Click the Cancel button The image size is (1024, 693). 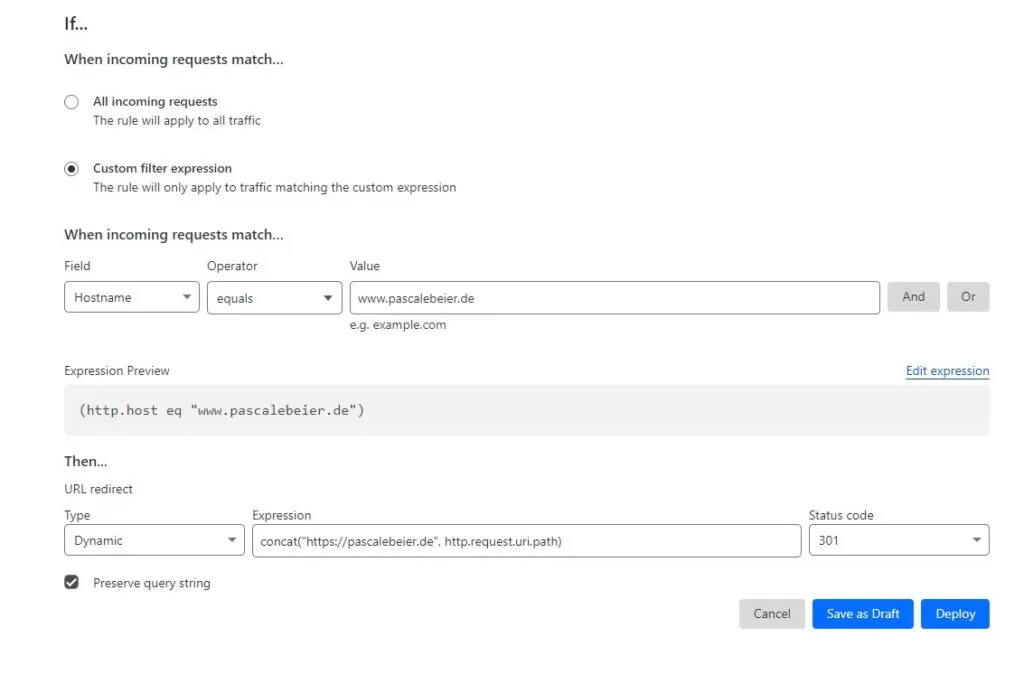[771, 614]
